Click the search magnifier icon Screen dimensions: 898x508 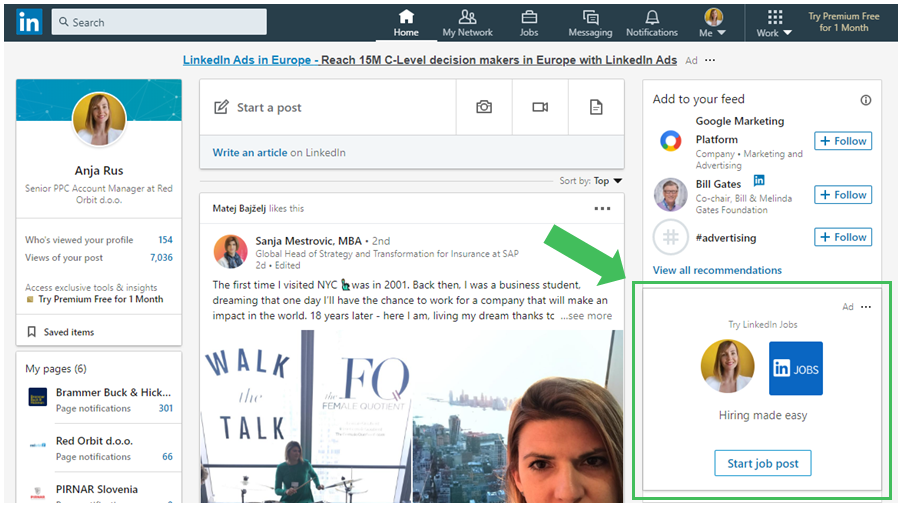click(x=64, y=22)
